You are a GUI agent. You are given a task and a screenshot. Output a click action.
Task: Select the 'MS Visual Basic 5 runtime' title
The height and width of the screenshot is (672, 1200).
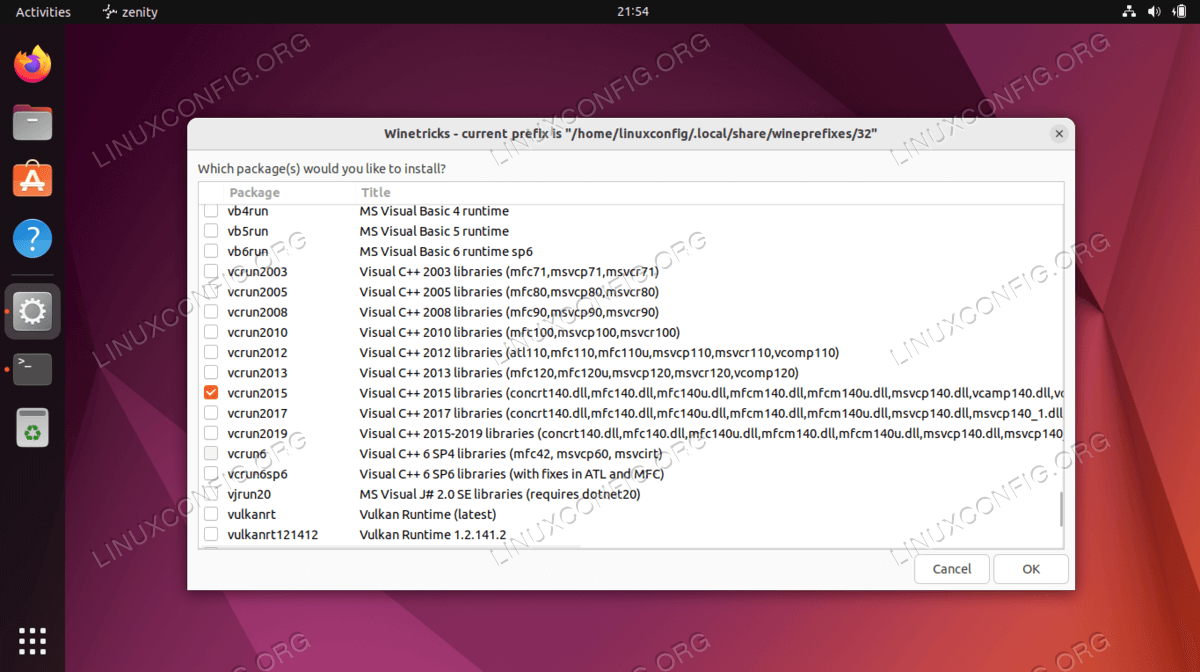pyautogui.click(x=434, y=231)
